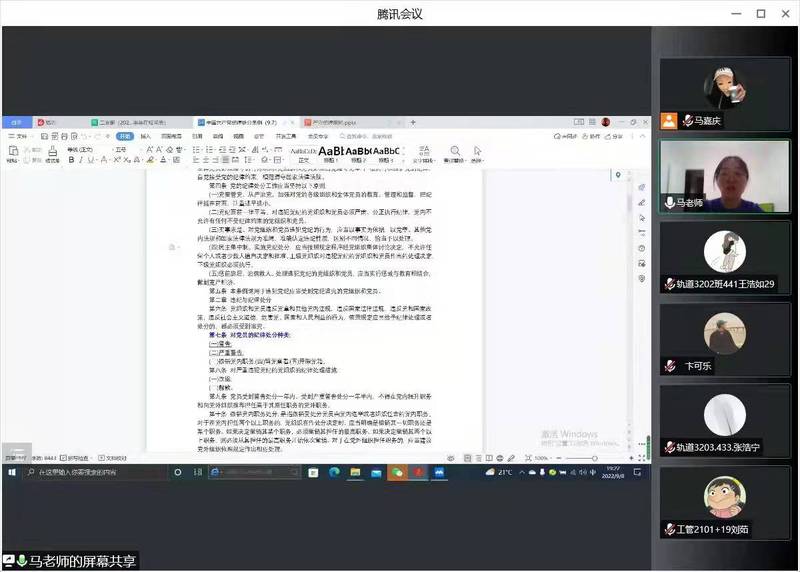Toggle 卞可乐's microphone icon
The height and width of the screenshot is (572, 800).
tap(668, 366)
